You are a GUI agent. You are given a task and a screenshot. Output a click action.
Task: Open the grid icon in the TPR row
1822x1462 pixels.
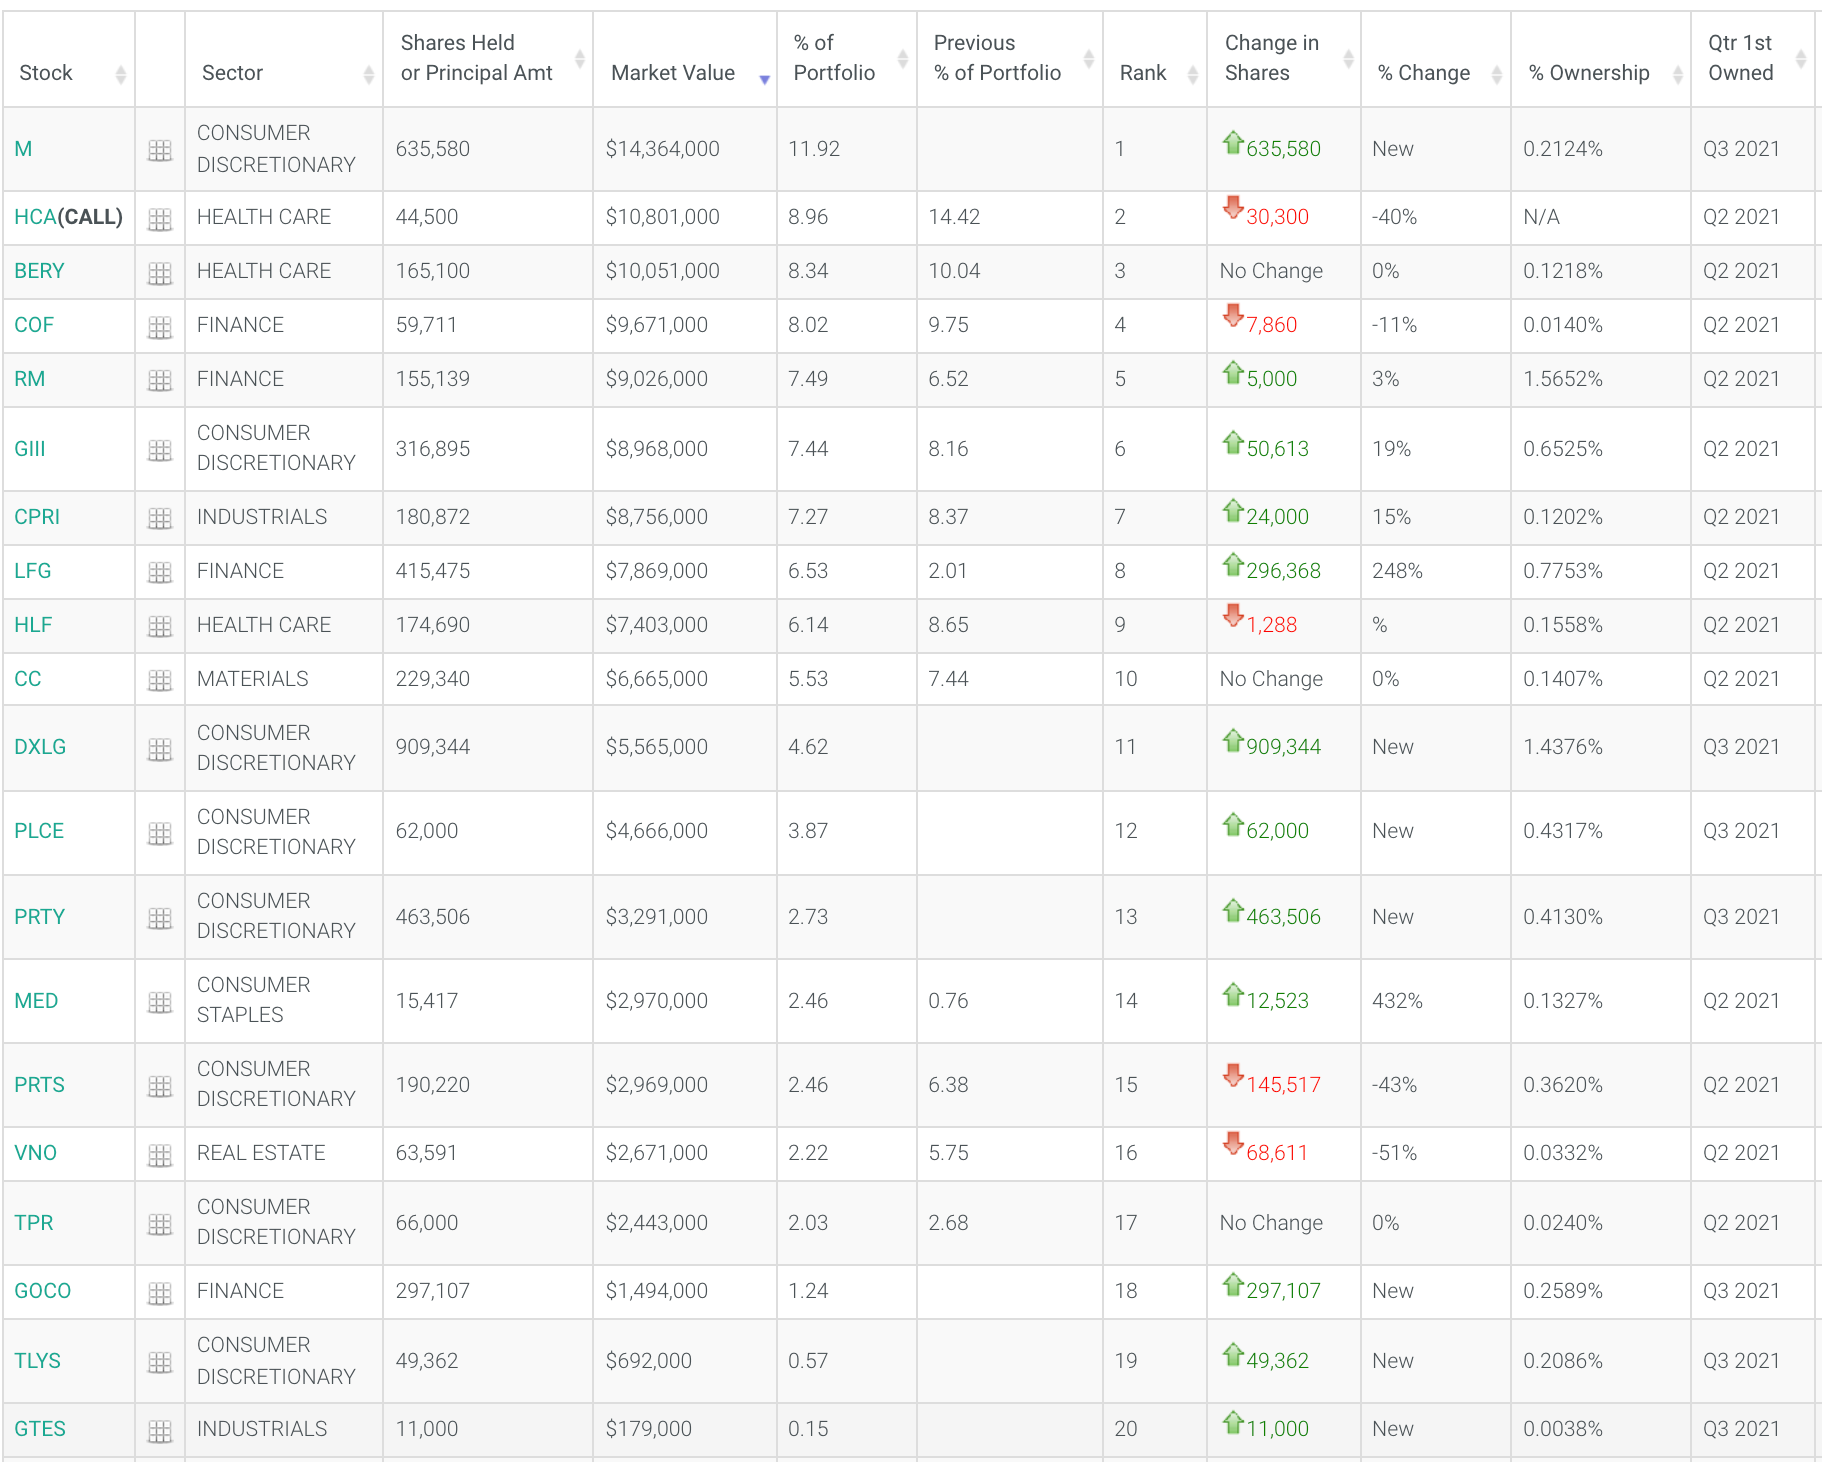click(160, 1225)
